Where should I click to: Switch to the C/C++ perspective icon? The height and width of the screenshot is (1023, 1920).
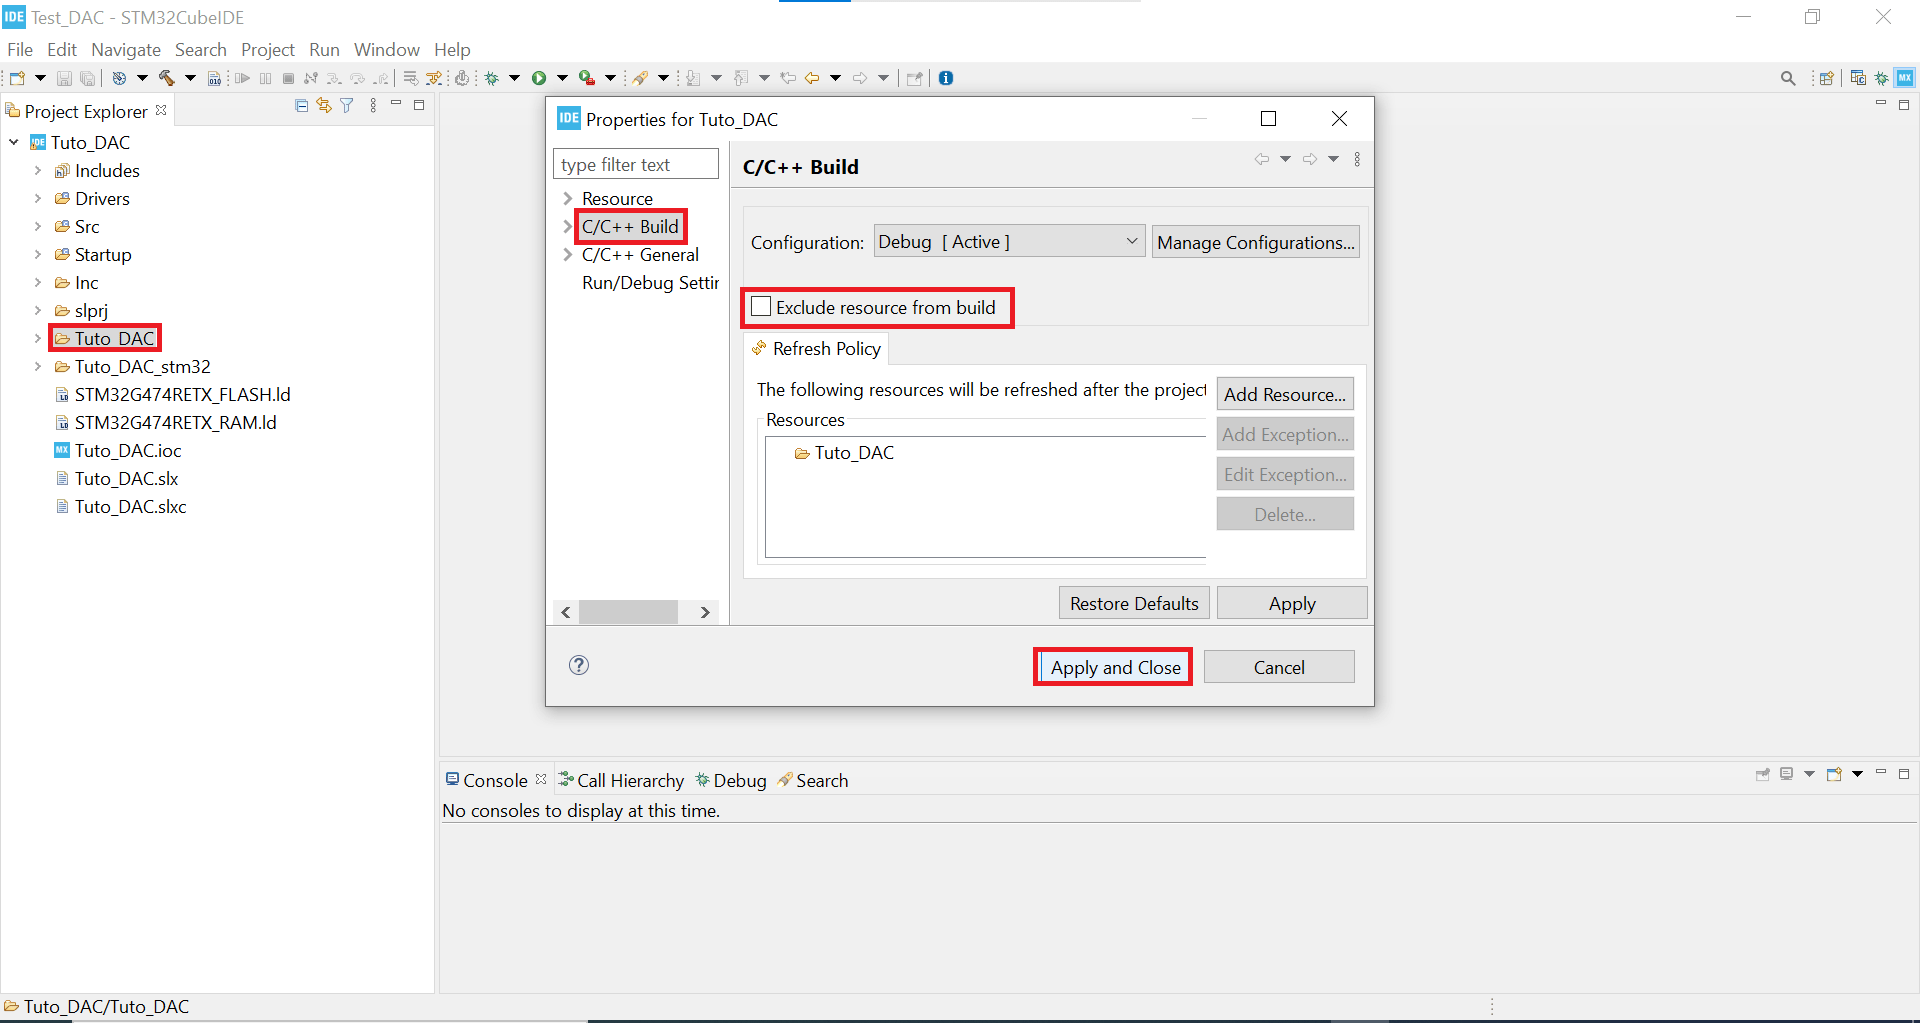tap(1858, 78)
